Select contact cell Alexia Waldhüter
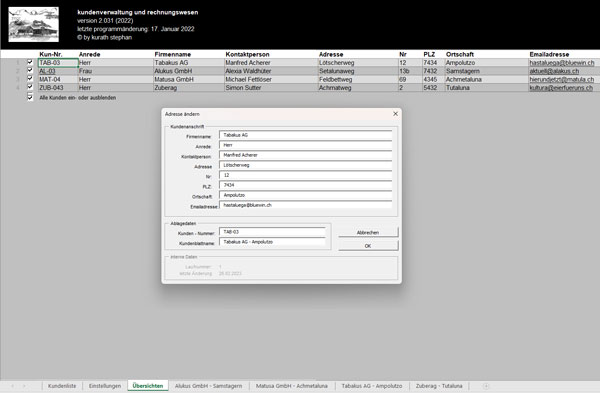 coord(271,71)
